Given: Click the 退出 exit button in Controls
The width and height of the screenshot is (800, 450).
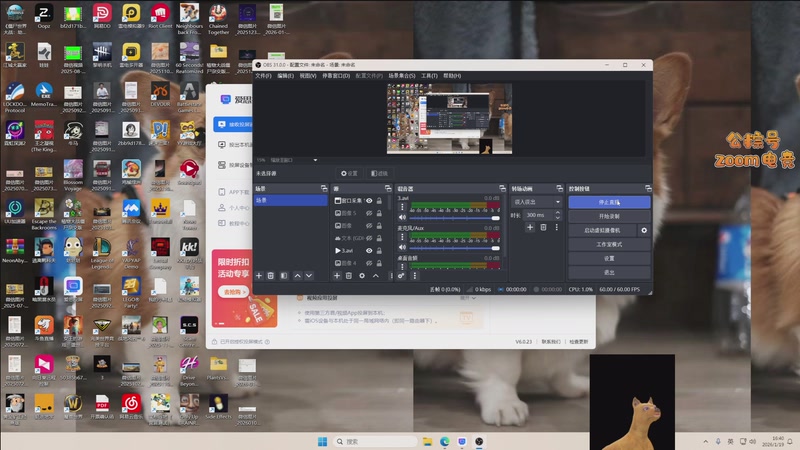Looking at the screenshot, I should pos(609,272).
